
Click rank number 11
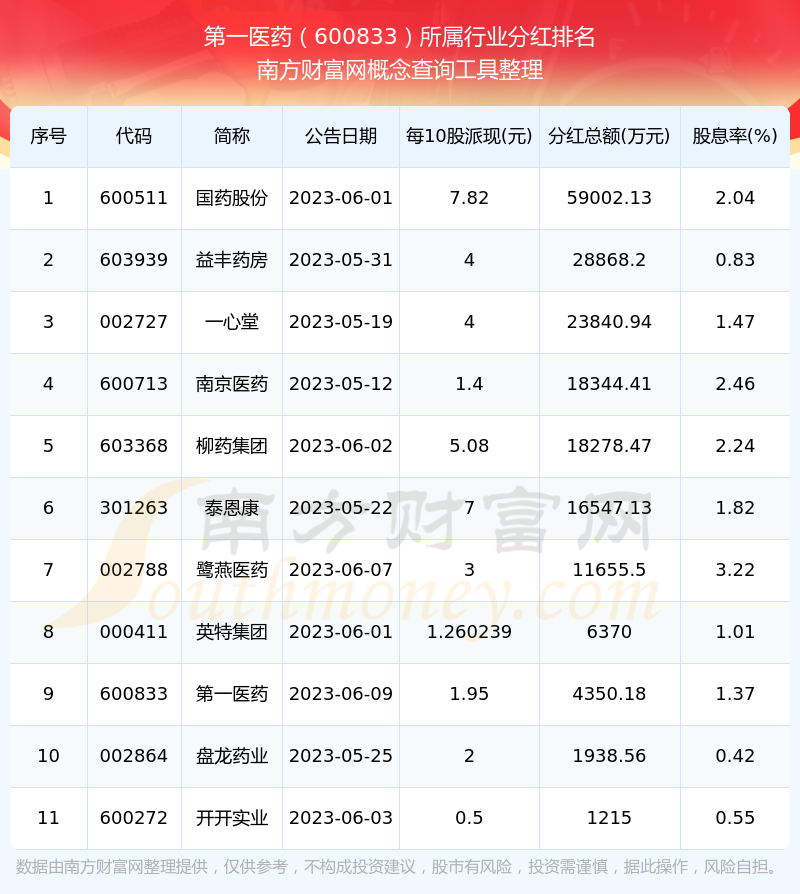coord(48,819)
